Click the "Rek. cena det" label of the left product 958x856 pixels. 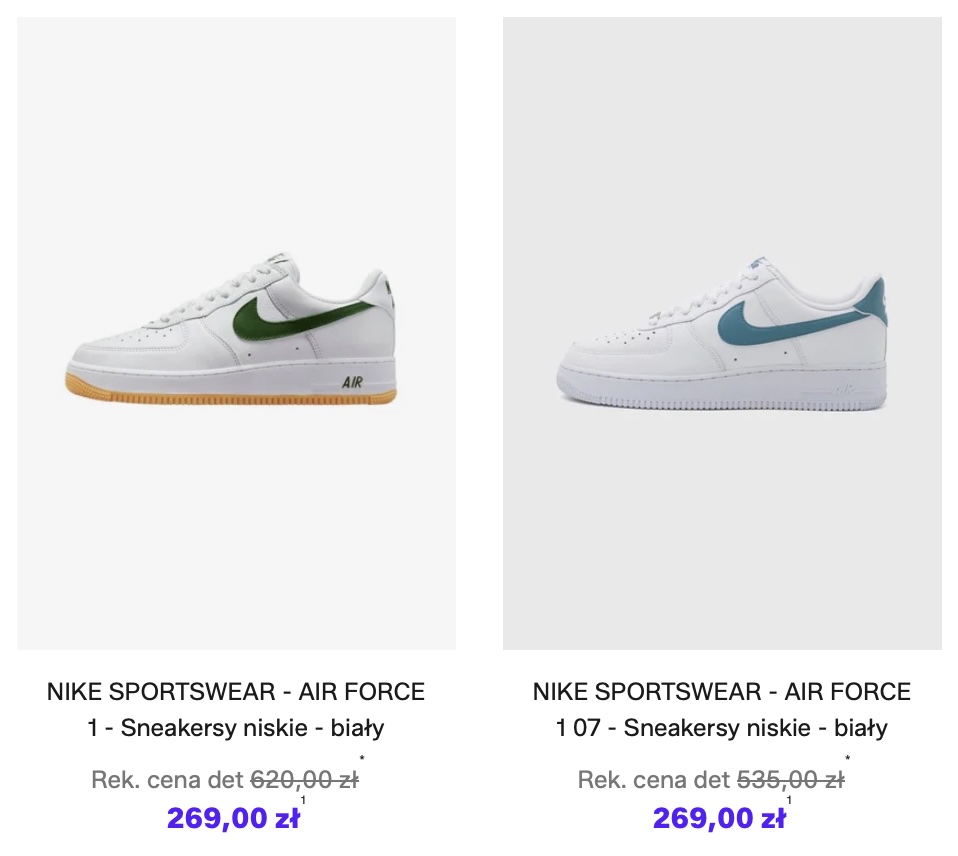click(x=166, y=780)
